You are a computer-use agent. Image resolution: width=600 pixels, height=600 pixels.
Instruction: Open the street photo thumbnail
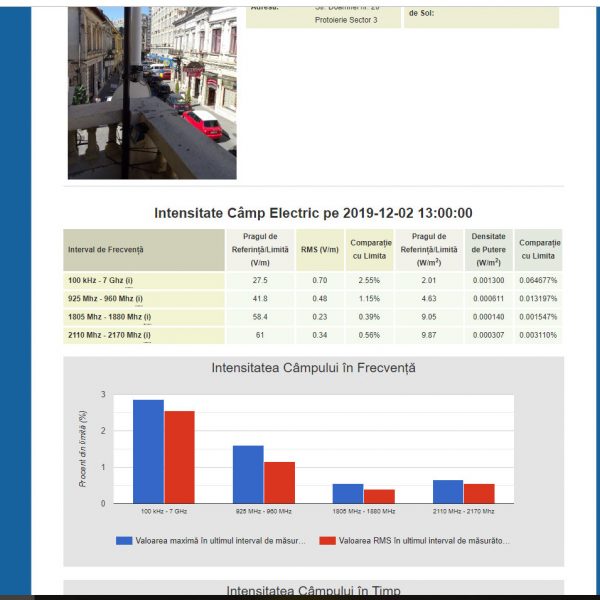point(152,92)
